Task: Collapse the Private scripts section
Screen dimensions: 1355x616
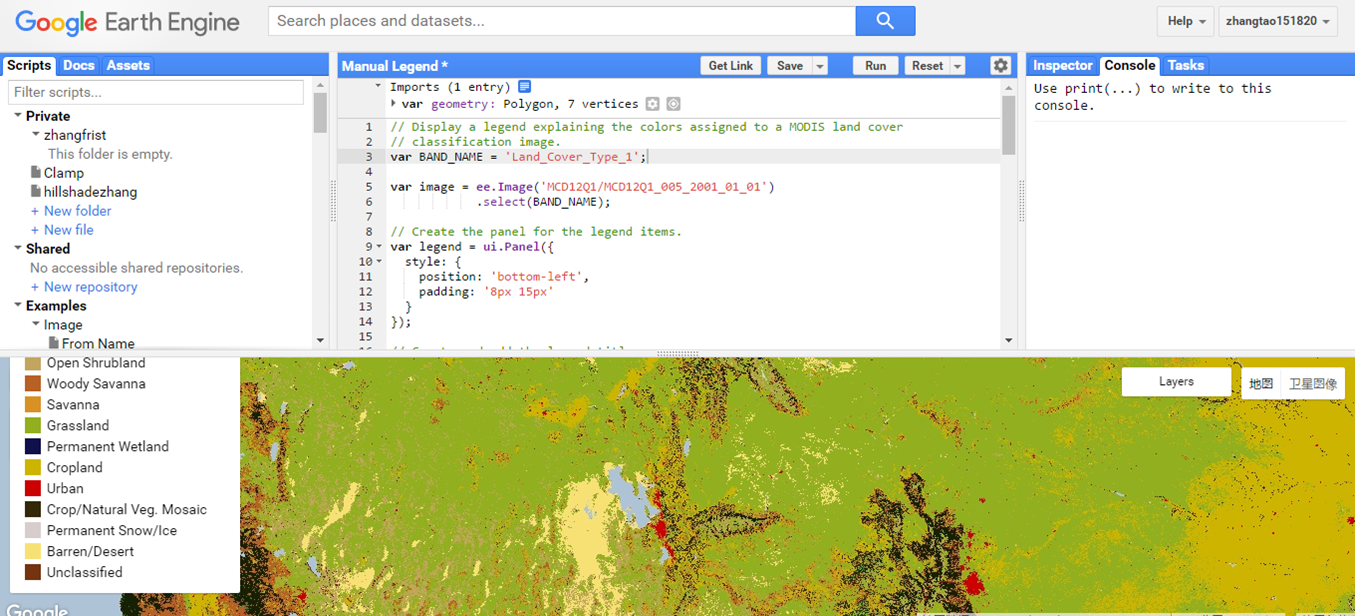Action: [x=18, y=116]
